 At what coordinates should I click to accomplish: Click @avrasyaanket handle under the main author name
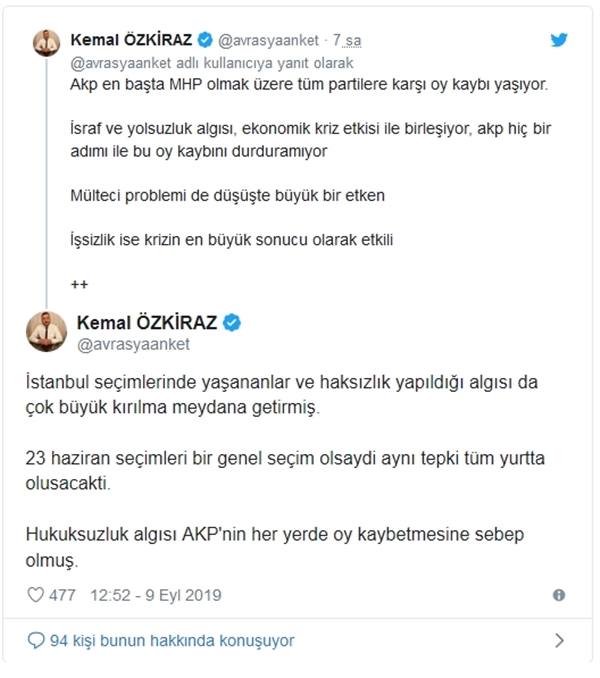pos(134,344)
